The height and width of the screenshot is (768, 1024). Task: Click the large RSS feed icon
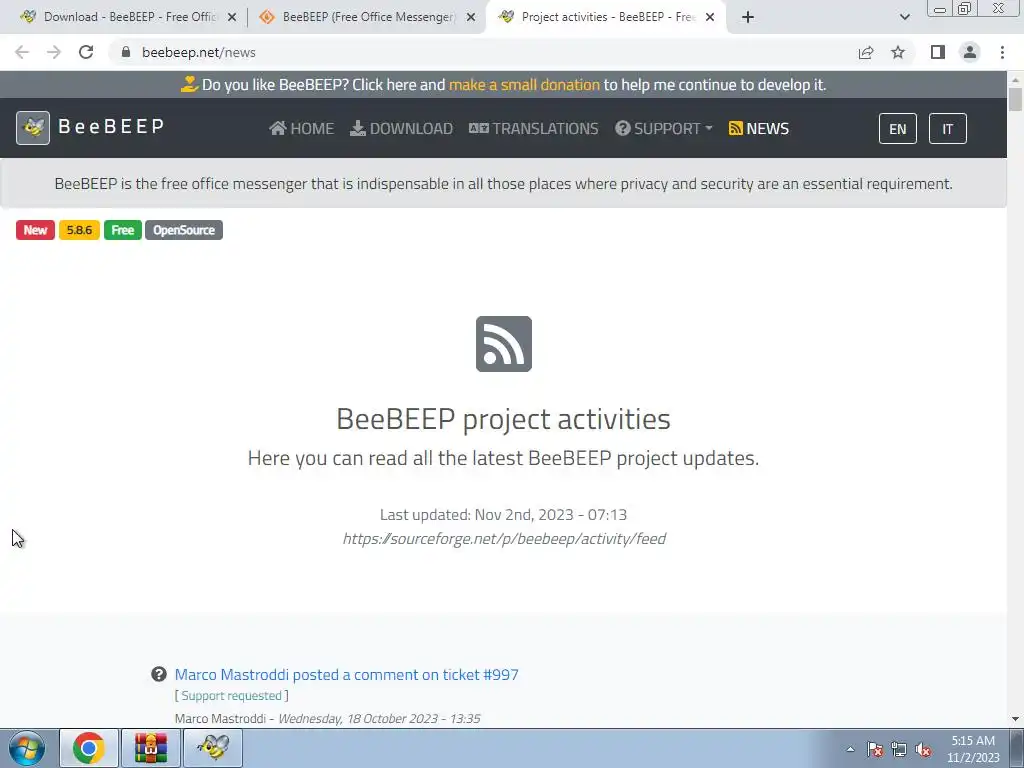click(504, 344)
